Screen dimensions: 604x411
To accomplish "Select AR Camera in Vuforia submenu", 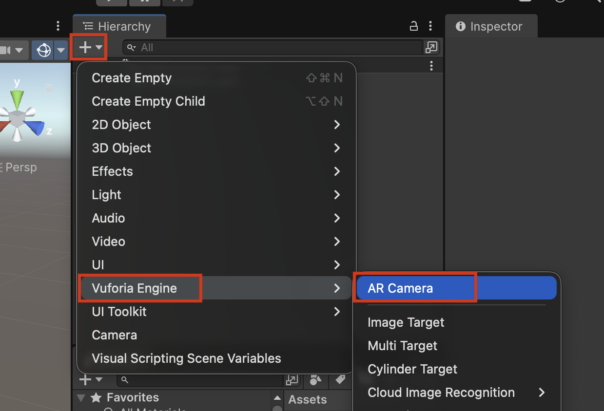I will pyautogui.click(x=414, y=288).
